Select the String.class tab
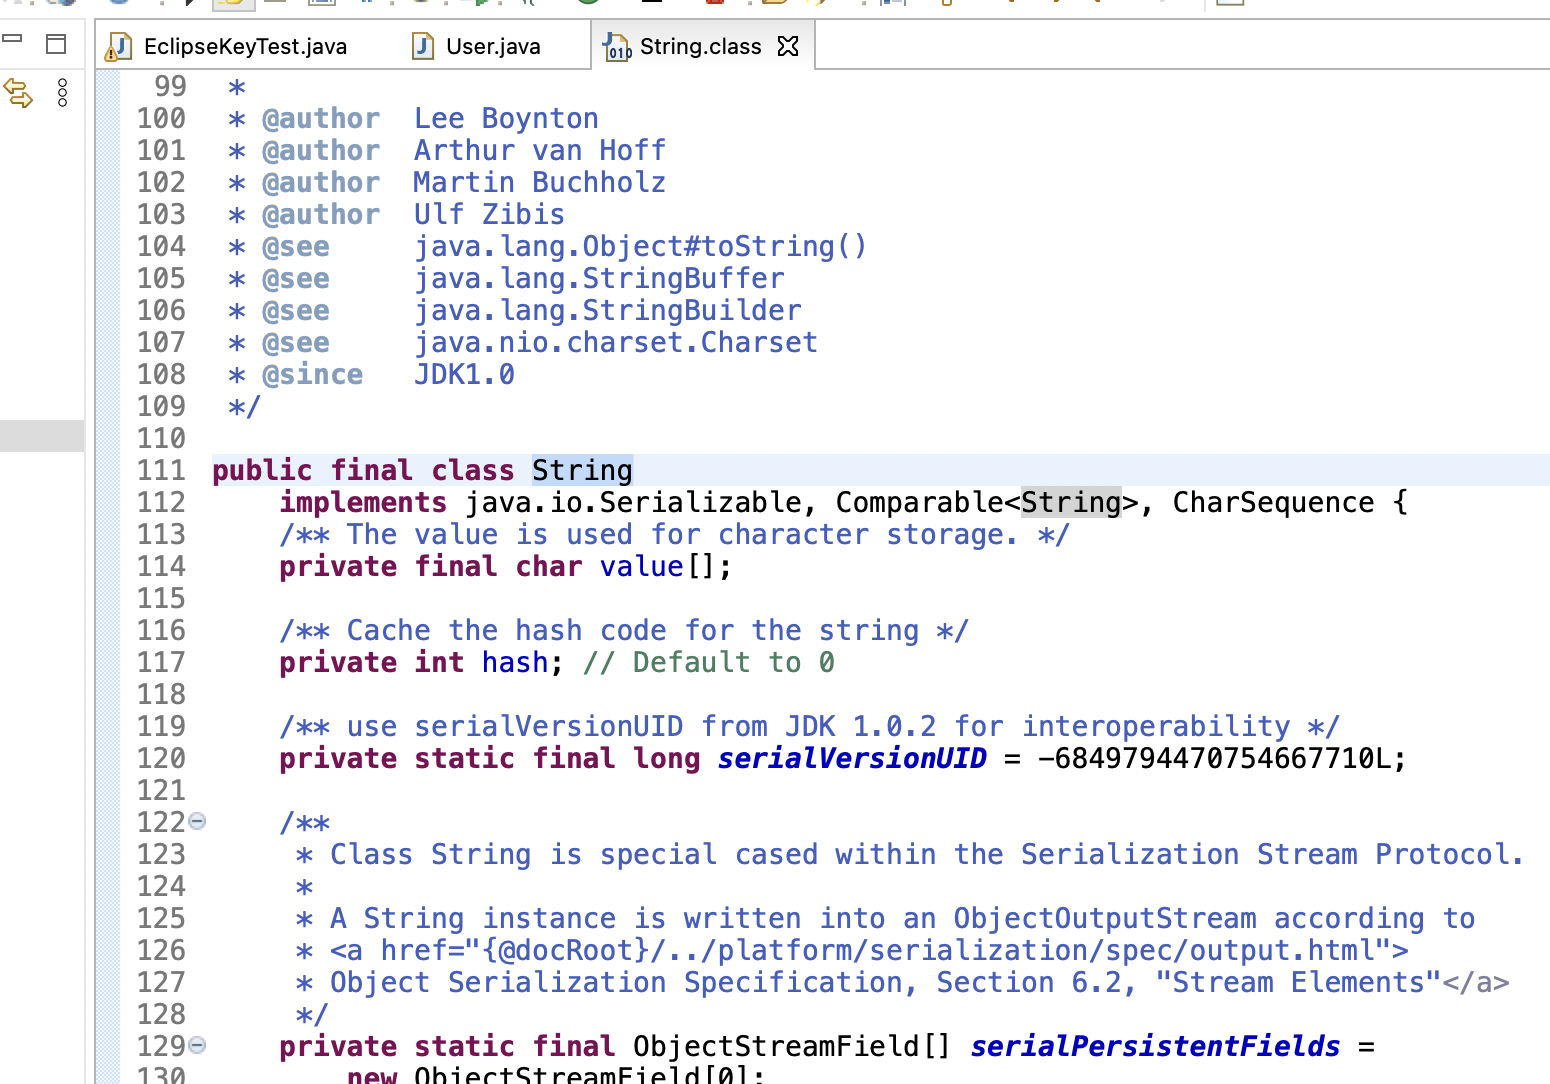 tap(700, 47)
